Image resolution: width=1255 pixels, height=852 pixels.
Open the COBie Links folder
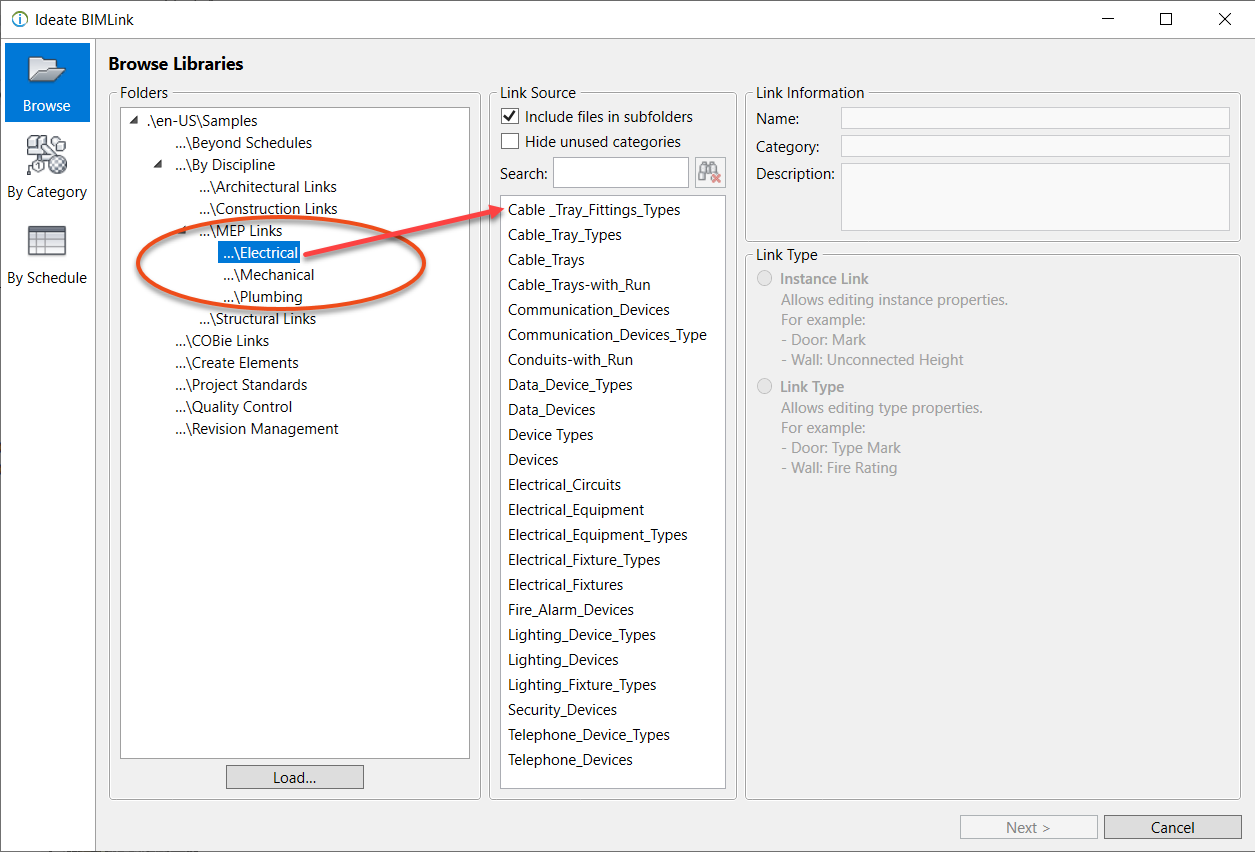222,341
